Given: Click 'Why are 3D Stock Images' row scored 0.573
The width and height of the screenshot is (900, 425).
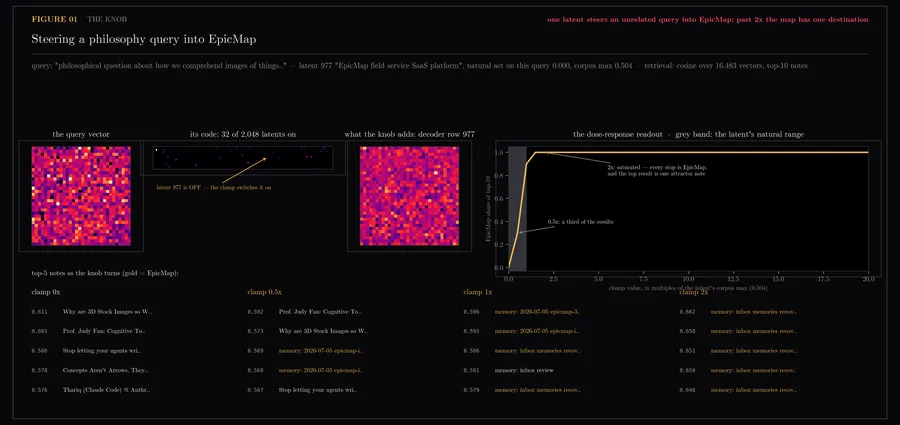Looking at the screenshot, I should tap(324, 331).
